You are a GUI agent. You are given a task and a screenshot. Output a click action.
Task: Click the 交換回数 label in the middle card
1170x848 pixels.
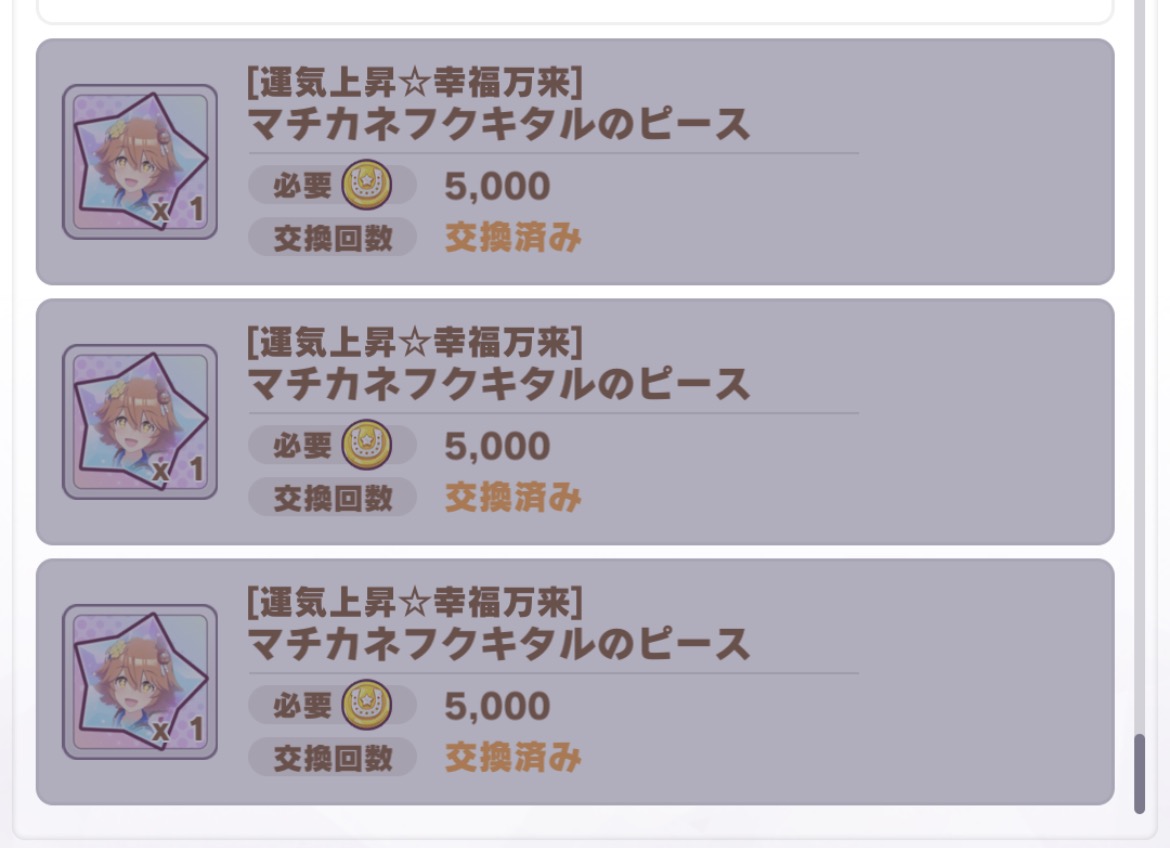pyautogui.click(x=332, y=498)
